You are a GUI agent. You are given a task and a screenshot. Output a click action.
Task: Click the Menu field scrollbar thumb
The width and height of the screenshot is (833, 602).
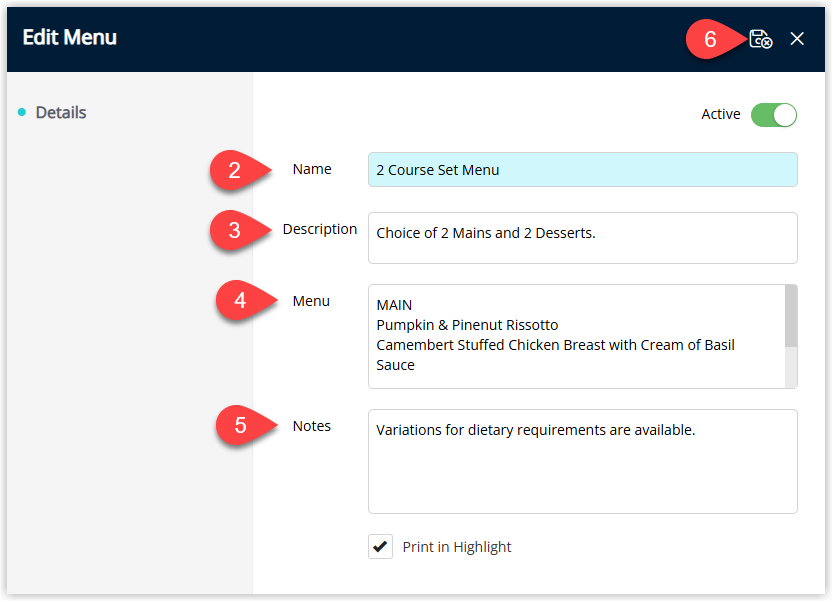(x=791, y=316)
